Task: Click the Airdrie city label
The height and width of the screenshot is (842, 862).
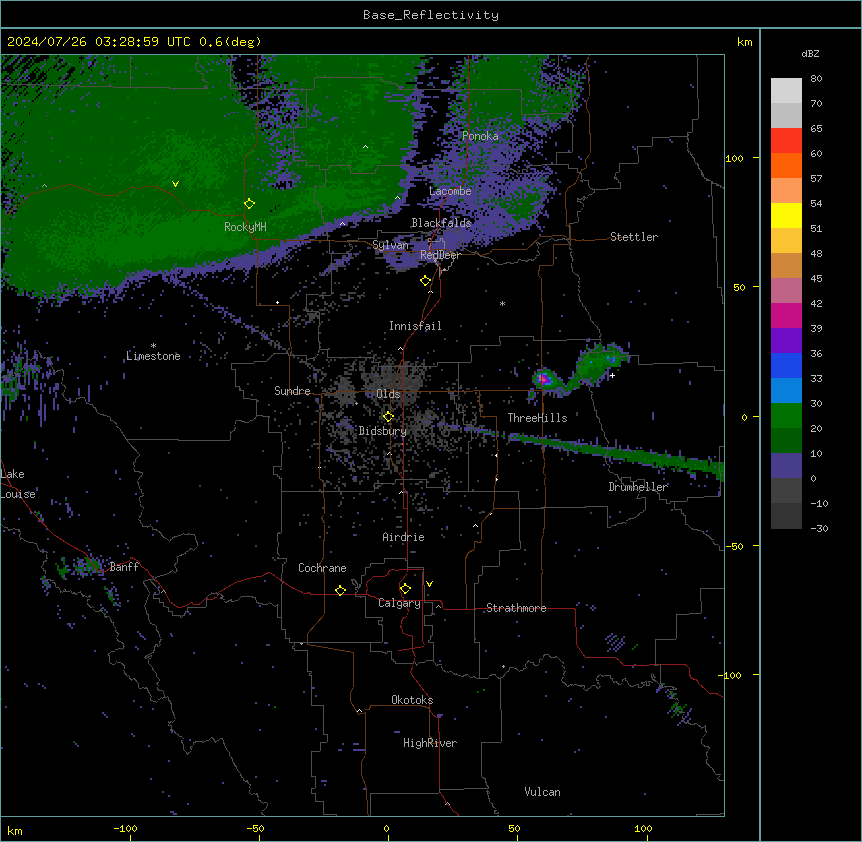Action: click(404, 537)
